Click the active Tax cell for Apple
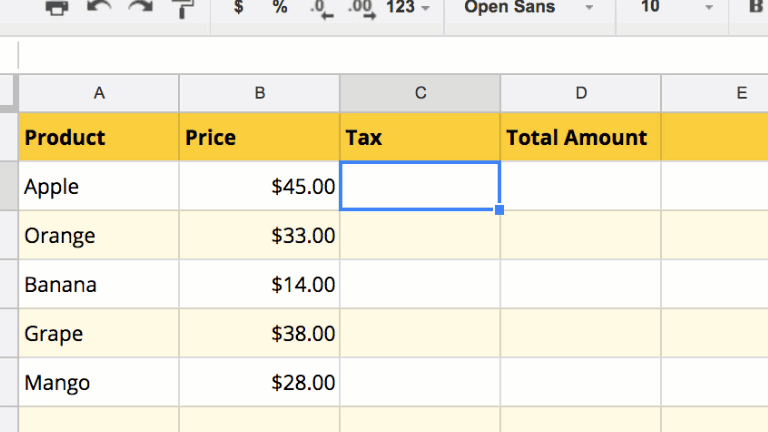768x432 pixels. 420,186
